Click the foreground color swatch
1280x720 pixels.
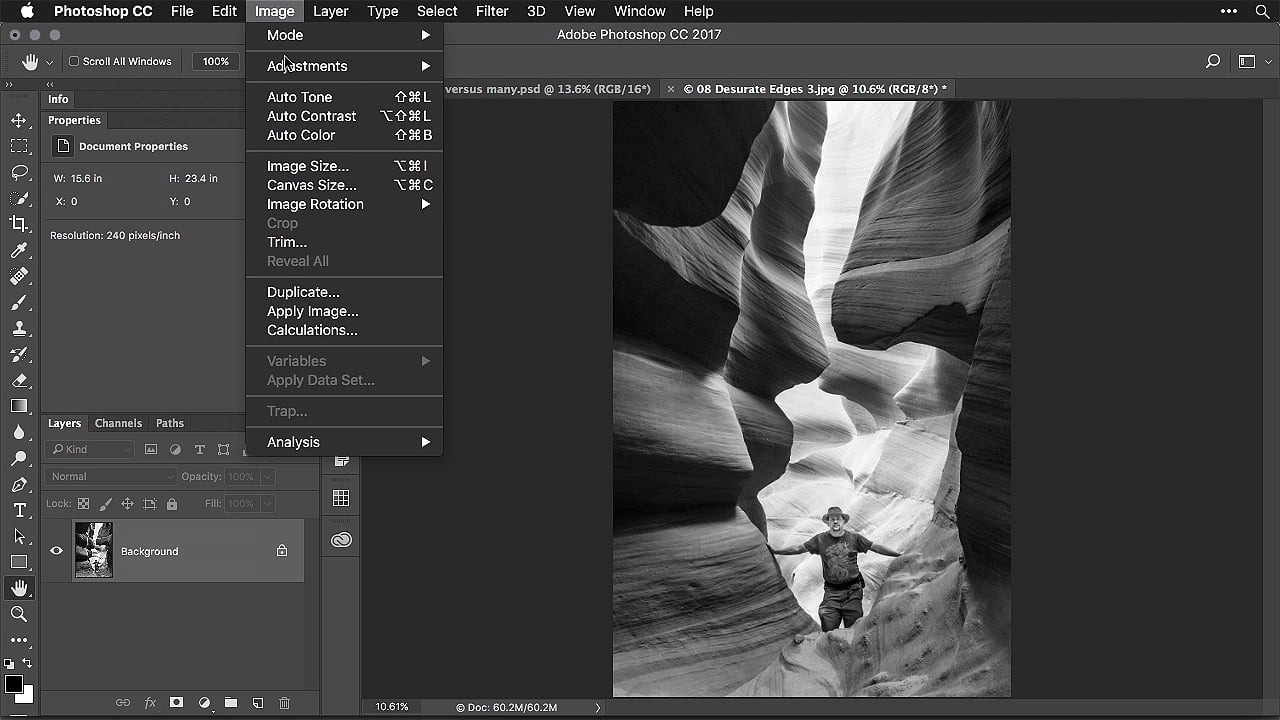click(x=13, y=684)
